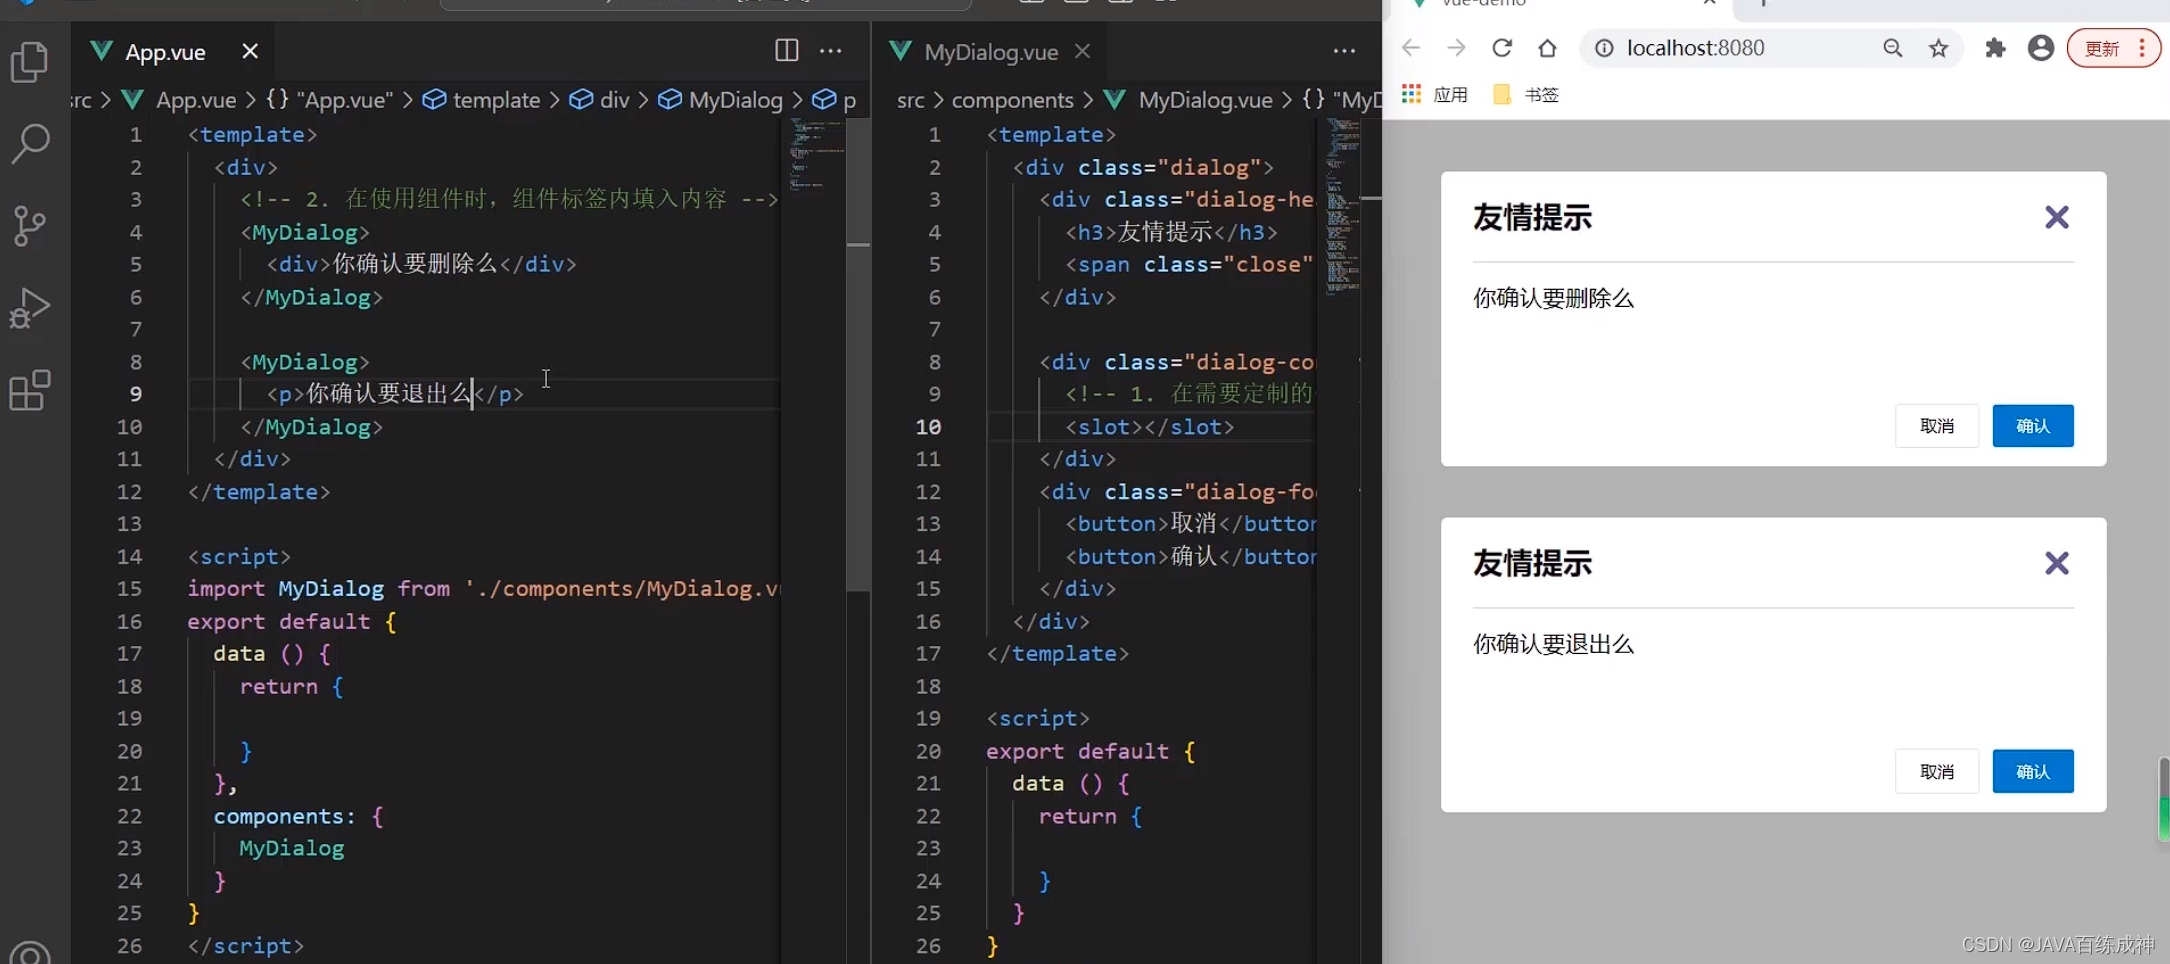
Task: Switch to the MyDialog.vue tab
Action: [x=991, y=52]
